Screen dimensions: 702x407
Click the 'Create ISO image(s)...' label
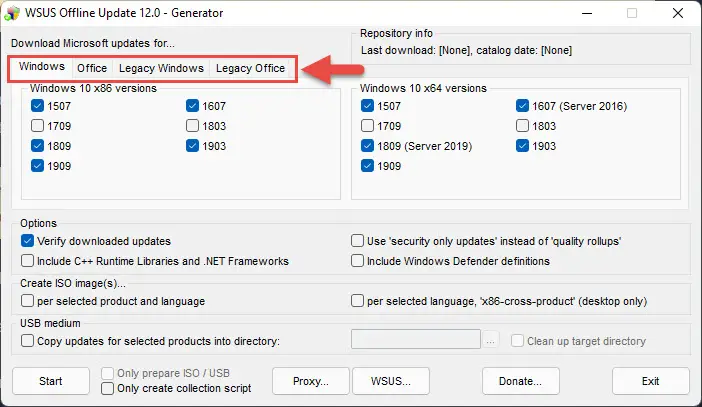point(73,283)
